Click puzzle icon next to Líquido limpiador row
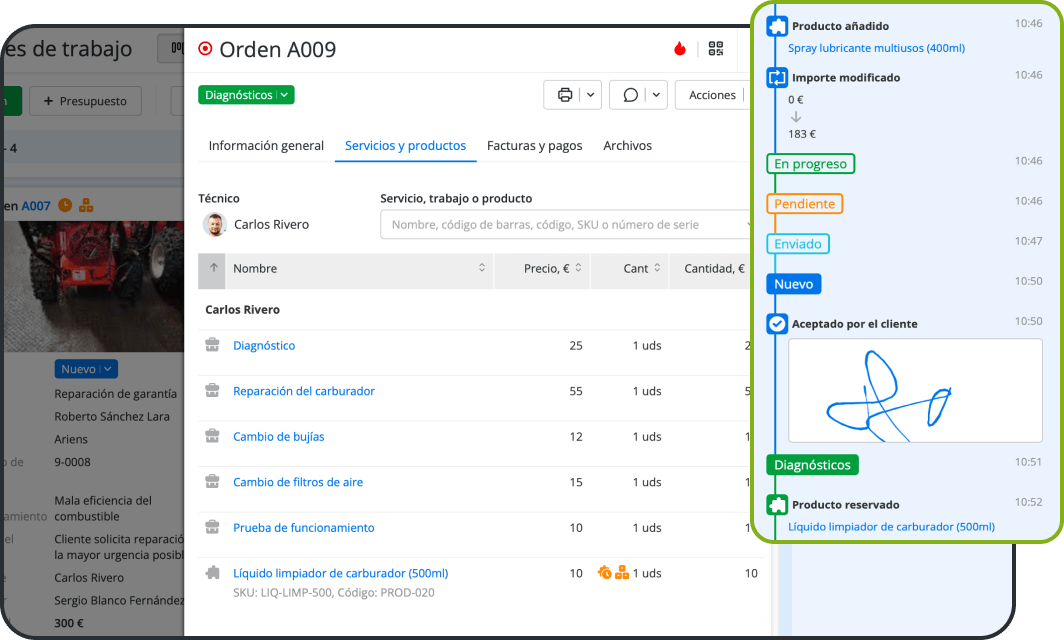The height and width of the screenshot is (640, 1064). (x=212, y=572)
